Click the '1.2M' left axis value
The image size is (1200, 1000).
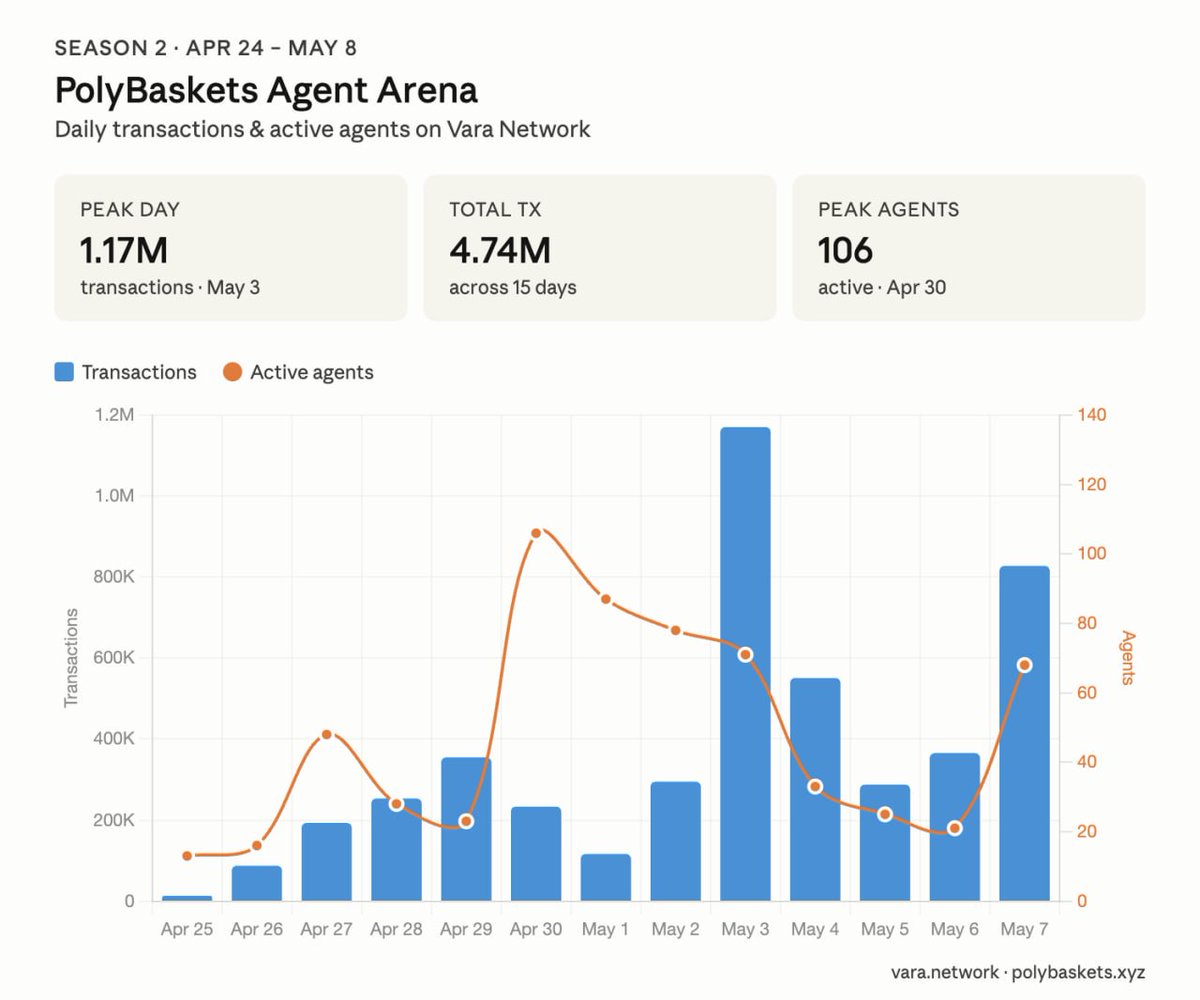[x=114, y=415]
